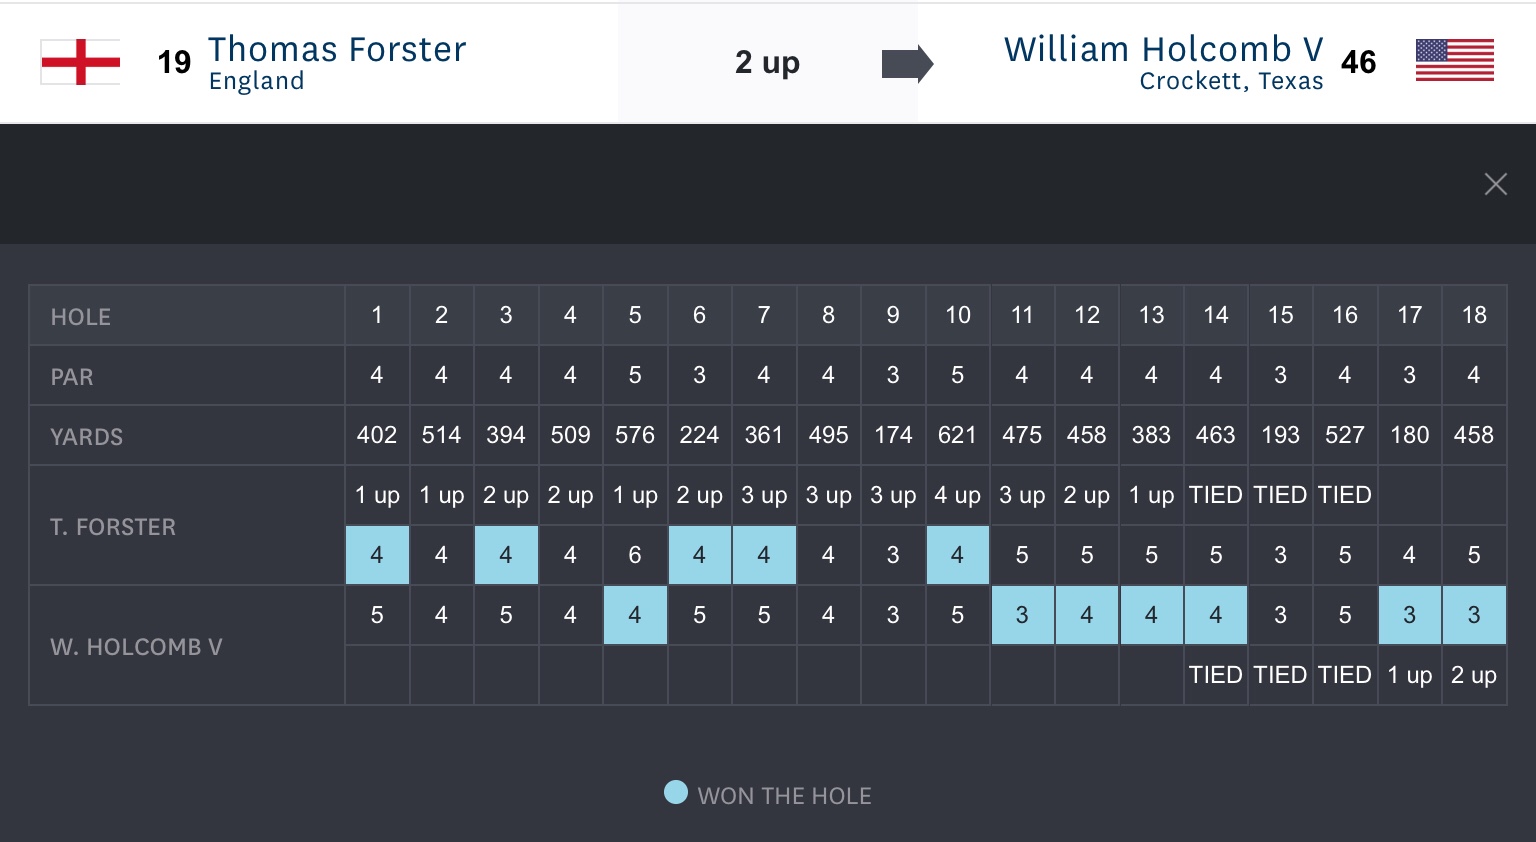The height and width of the screenshot is (842, 1536).
Task: Click seed number 19 beside Forster
Action: 174,63
